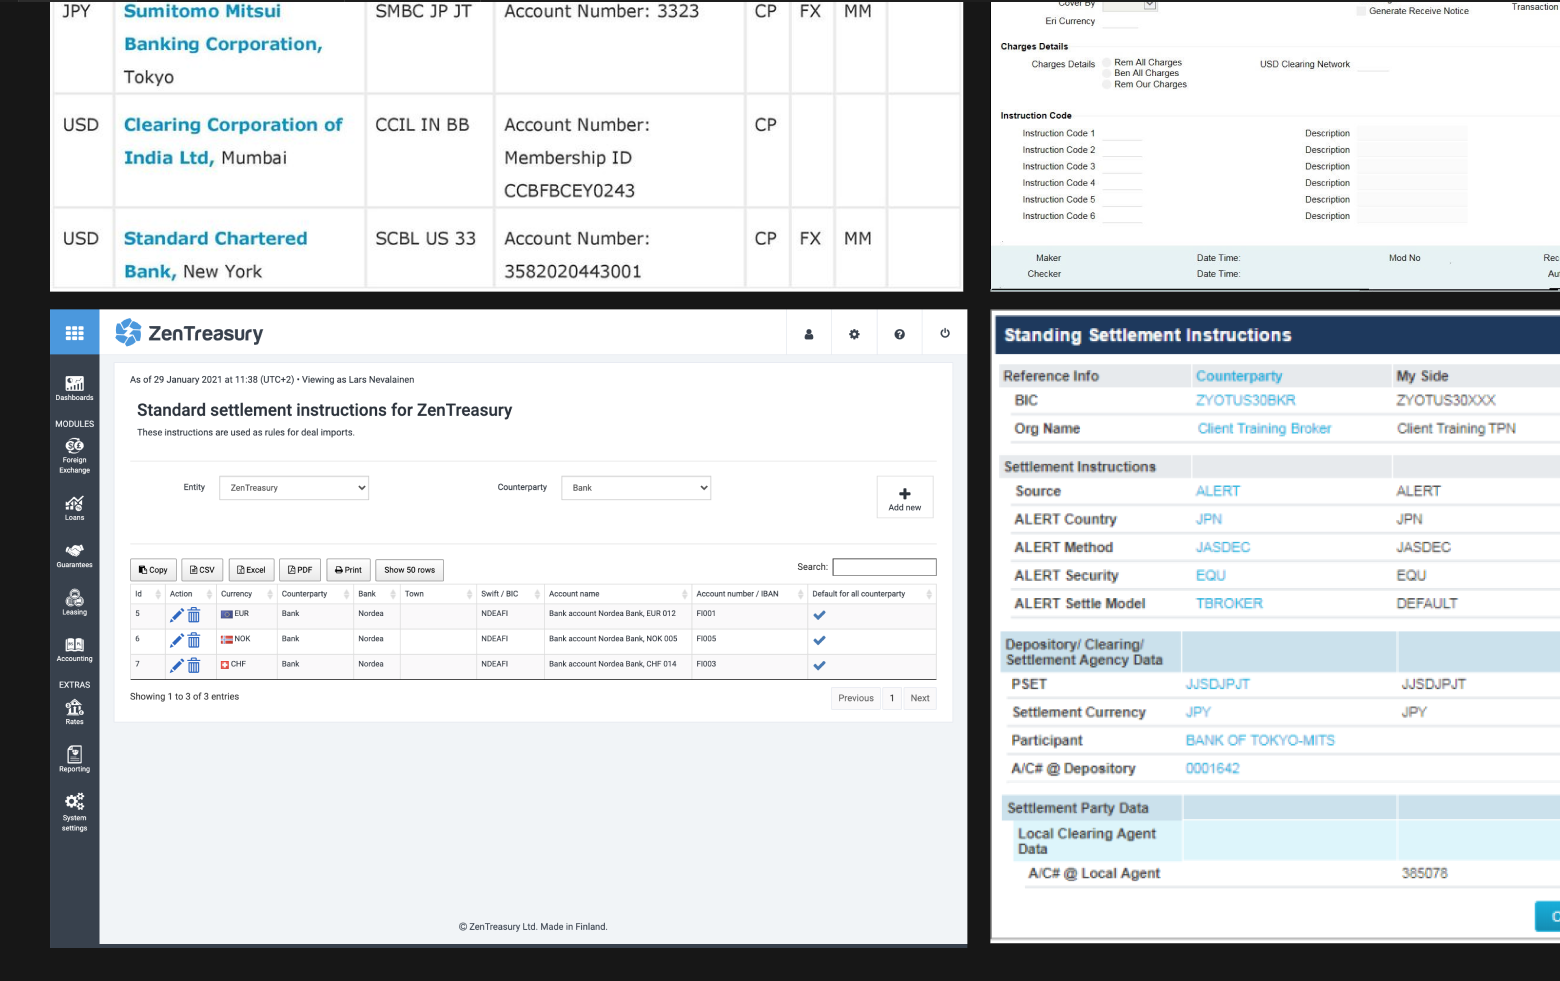Open Sumitomo Mitsui Banking Corporation link
The width and height of the screenshot is (1560, 981).
(x=223, y=28)
